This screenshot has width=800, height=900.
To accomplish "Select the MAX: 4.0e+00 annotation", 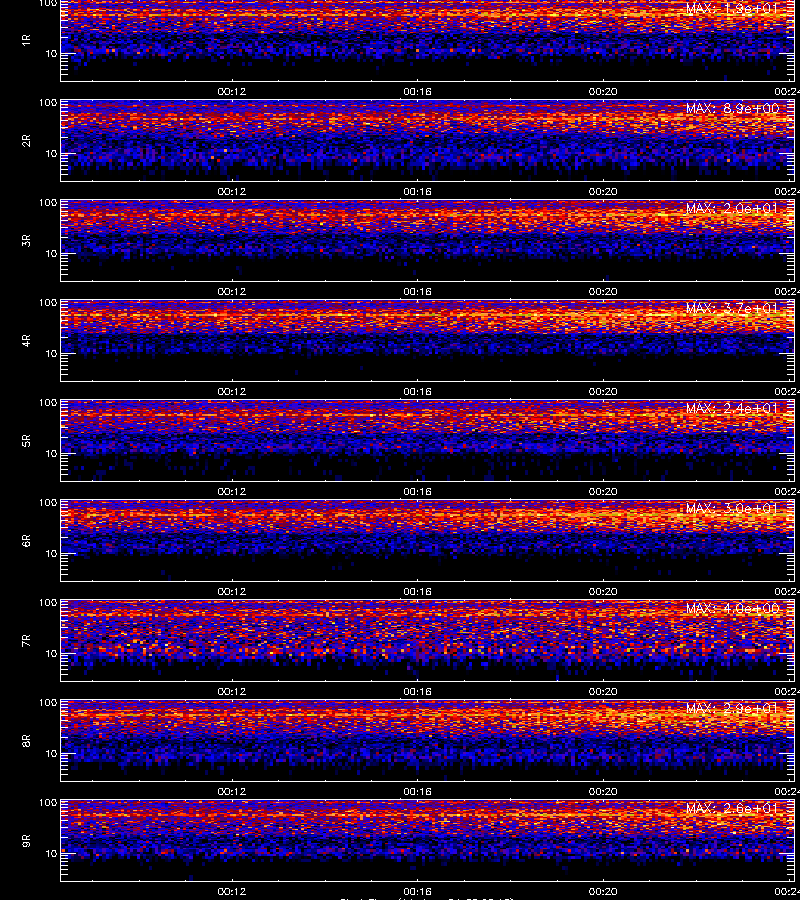I will click(x=732, y=608).
